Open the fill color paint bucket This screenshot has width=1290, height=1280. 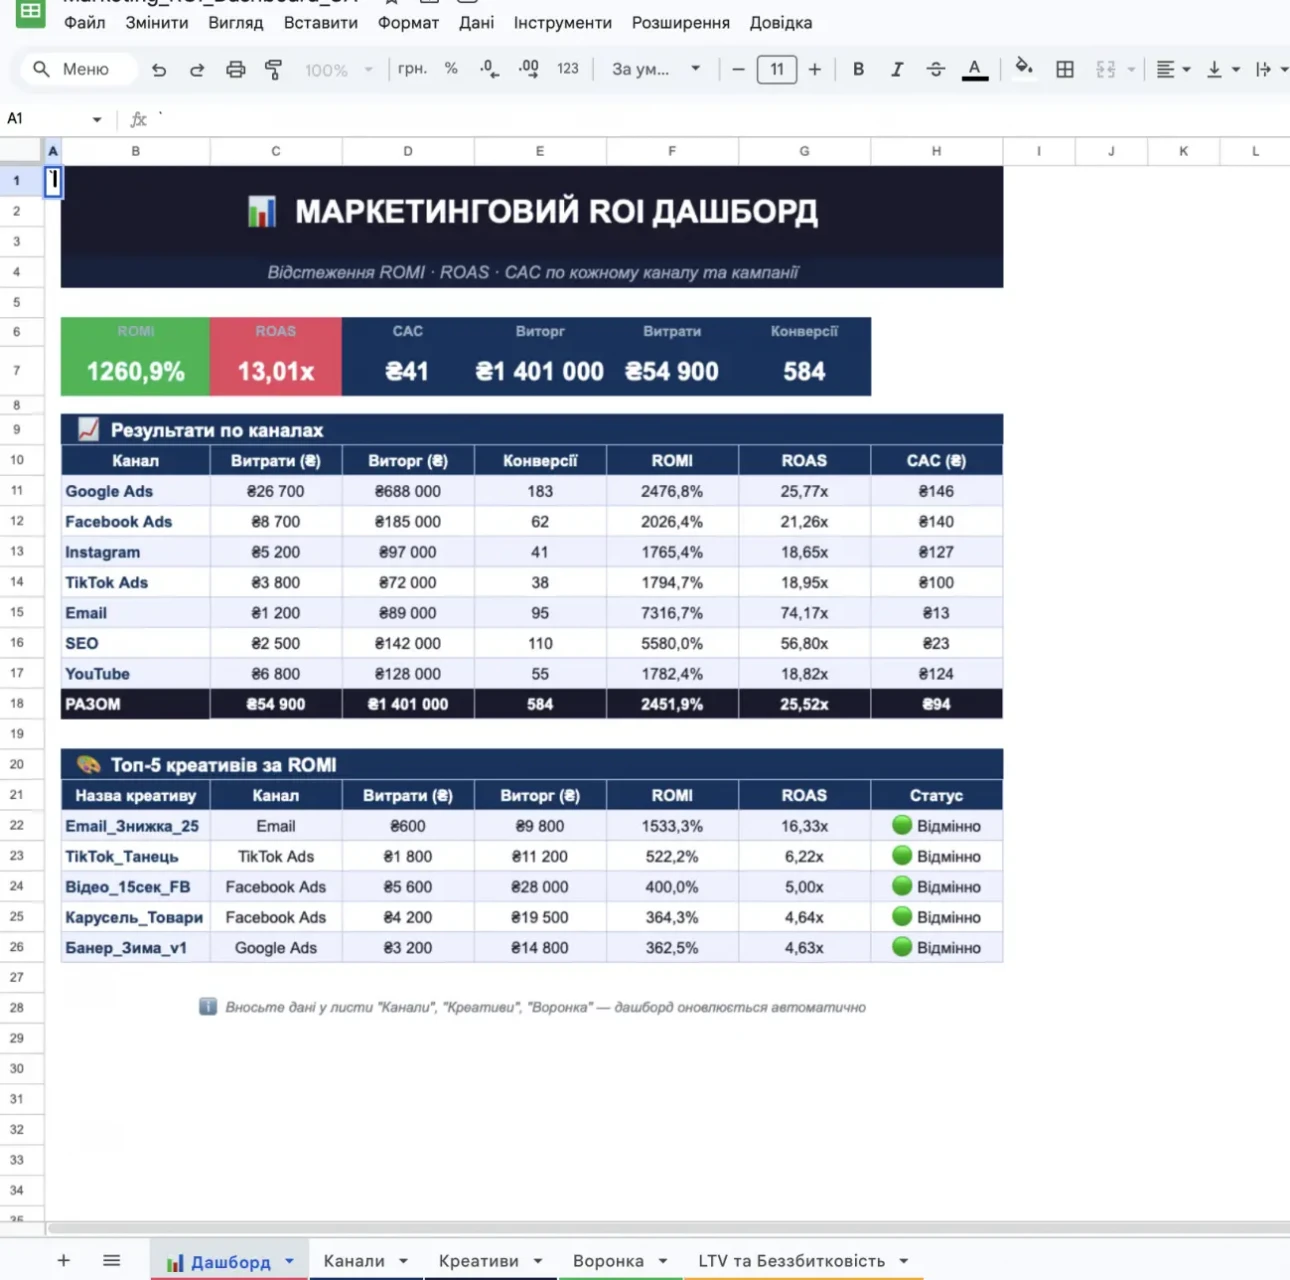1023,67
